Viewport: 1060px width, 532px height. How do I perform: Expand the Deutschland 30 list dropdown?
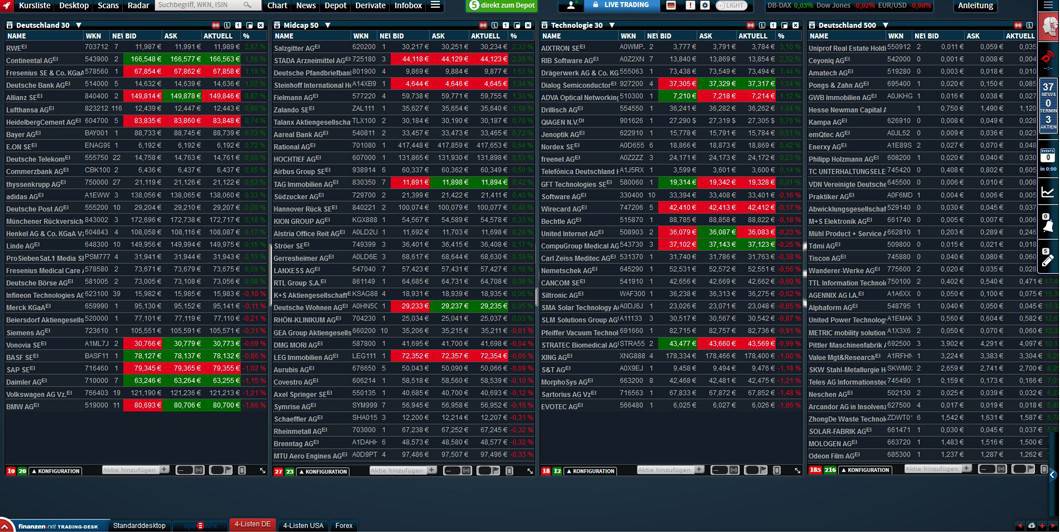click(78, 25)
